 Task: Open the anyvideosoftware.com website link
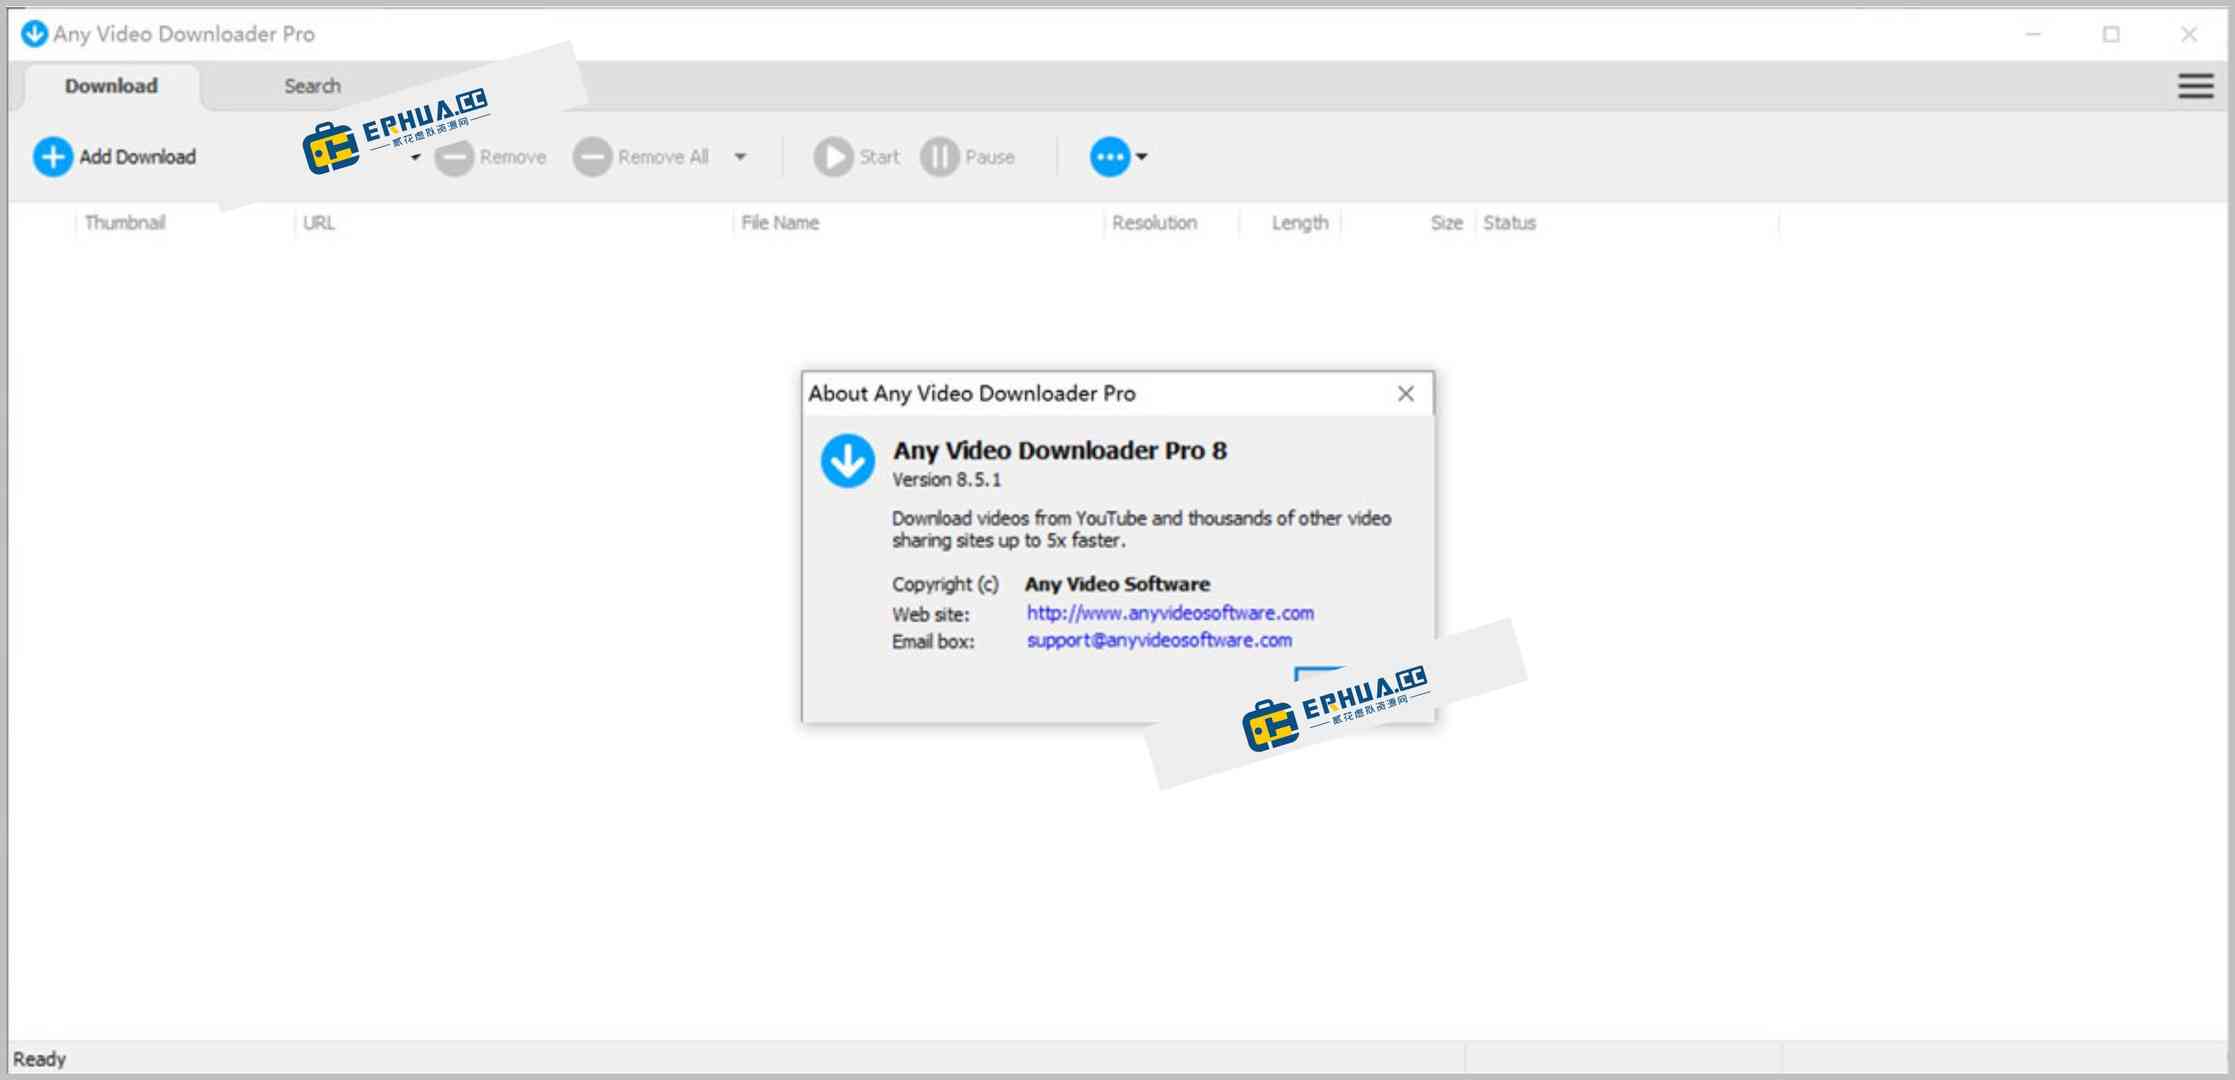coord(1169,612)
